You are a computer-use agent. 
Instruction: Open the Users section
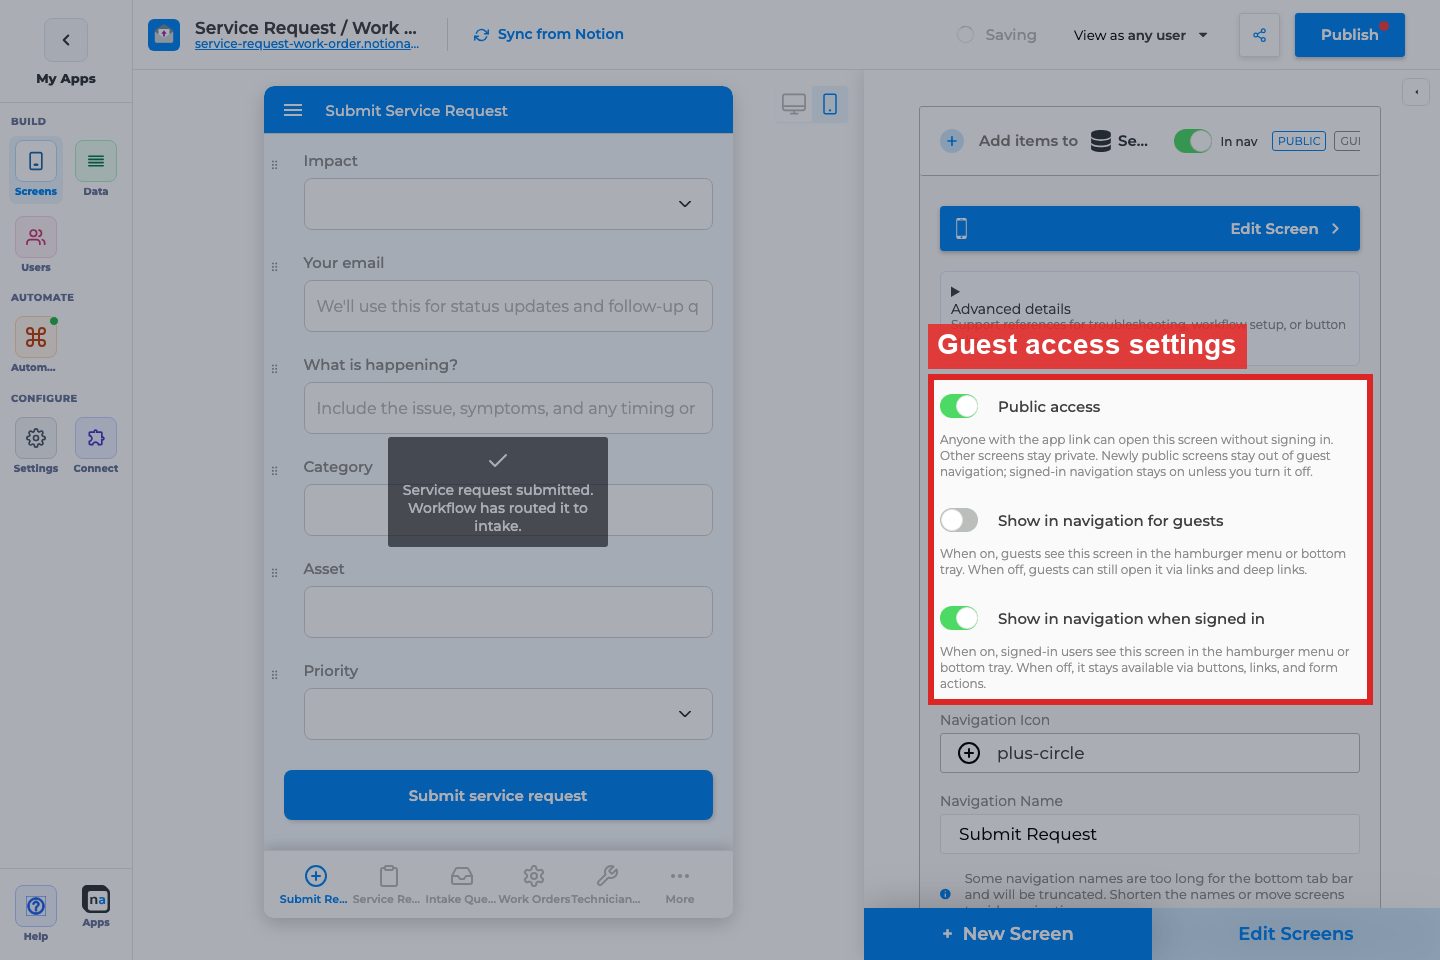[36, 246]
